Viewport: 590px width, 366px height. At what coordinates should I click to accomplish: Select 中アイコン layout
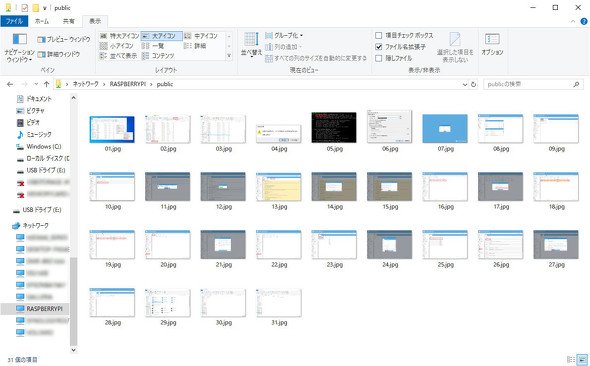202,36
